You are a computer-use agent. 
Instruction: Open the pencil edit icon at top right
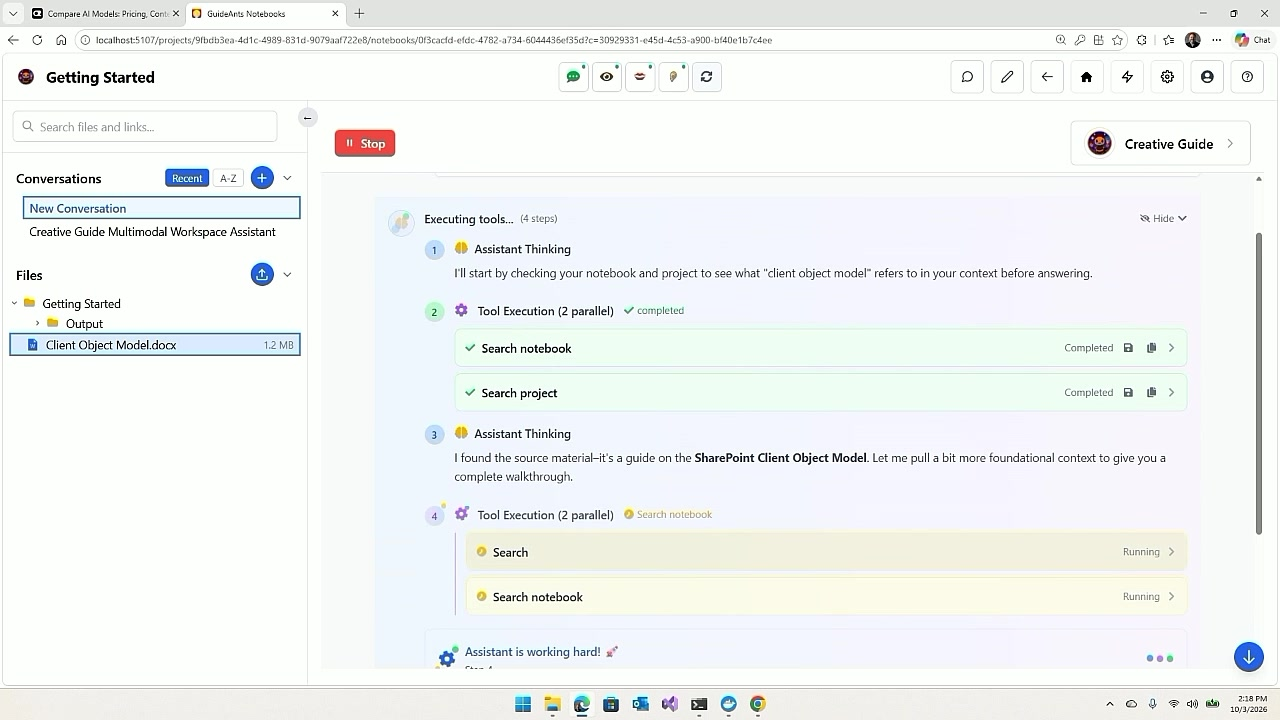pos(1007,77)
